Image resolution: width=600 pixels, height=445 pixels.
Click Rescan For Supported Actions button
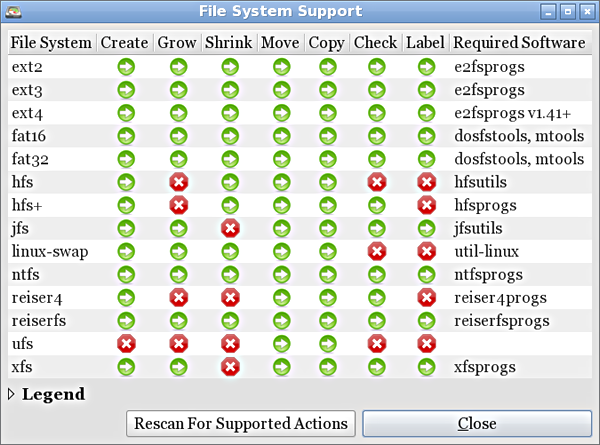pyautogui.click(x=241, y=423)
